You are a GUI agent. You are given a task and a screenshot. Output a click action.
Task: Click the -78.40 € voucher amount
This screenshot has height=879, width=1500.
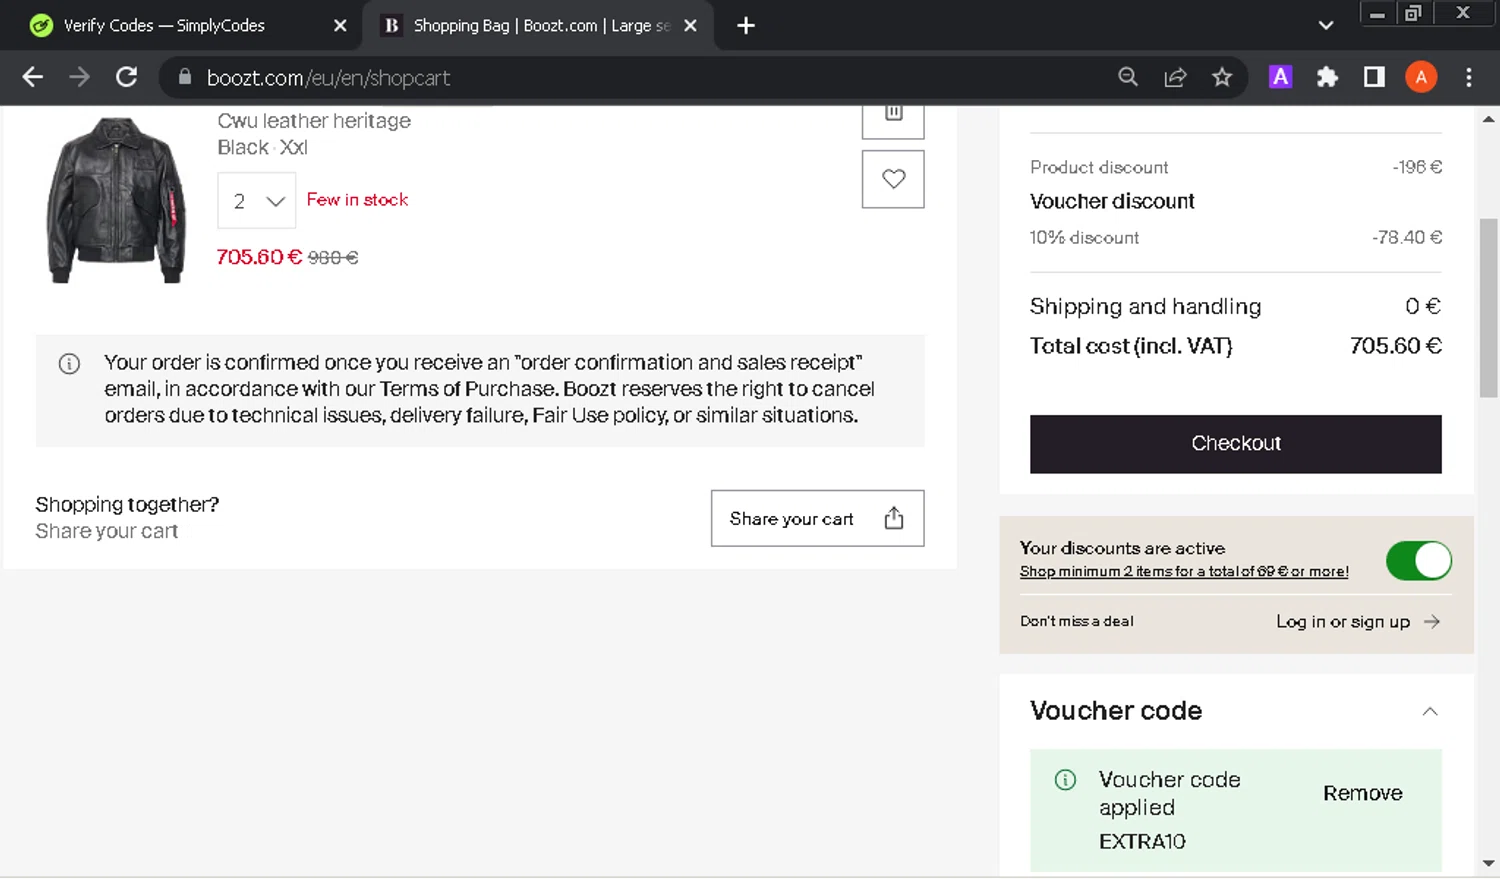[1407, 238]
